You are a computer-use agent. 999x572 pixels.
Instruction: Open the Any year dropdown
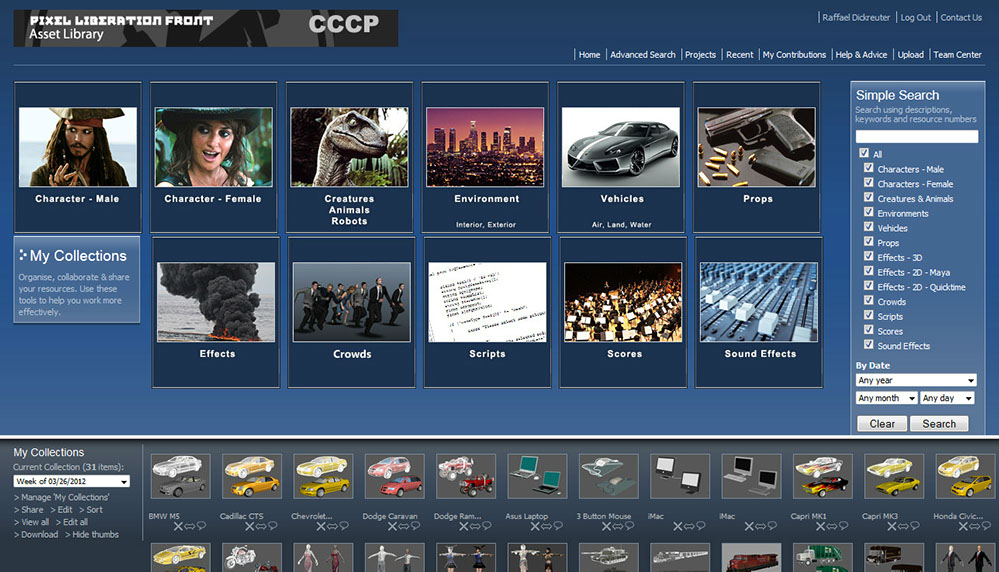(x=916, y=380)
